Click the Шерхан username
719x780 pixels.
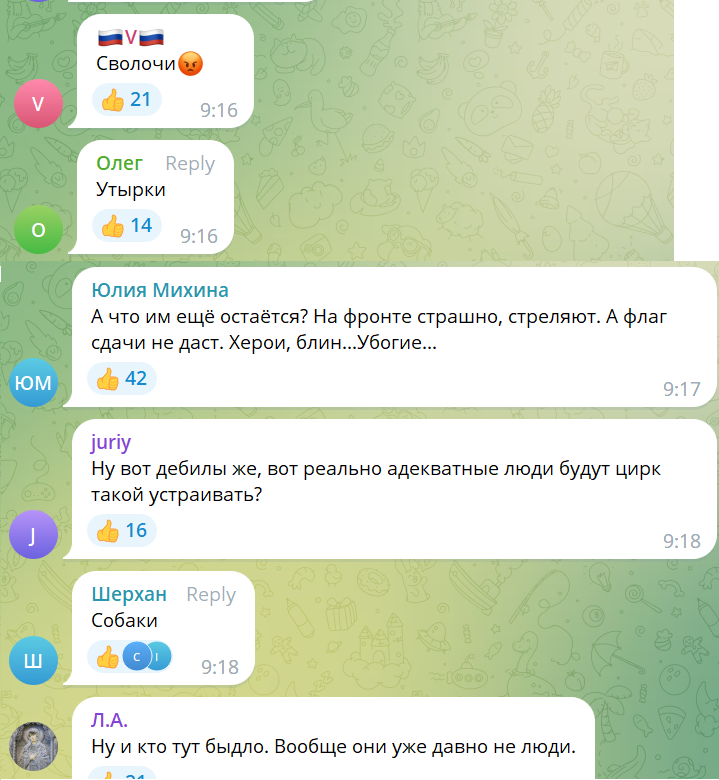pyautogui.click(x=129, y=594)
